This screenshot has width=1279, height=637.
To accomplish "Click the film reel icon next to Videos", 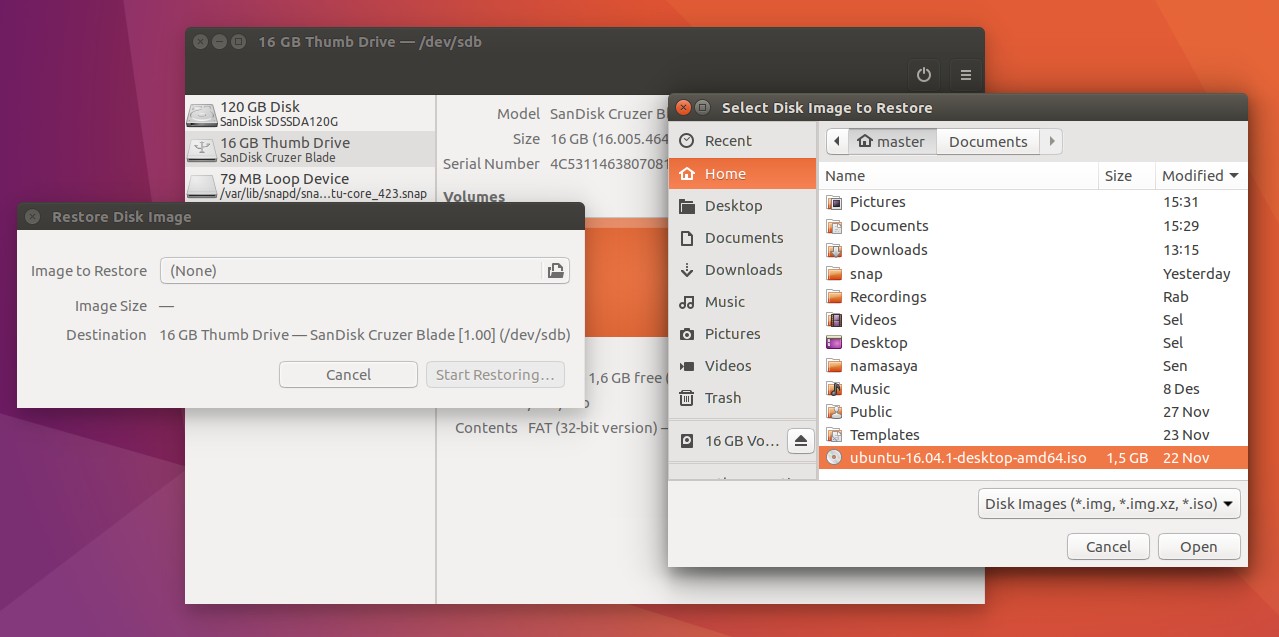I will click(x=835, y=319).
